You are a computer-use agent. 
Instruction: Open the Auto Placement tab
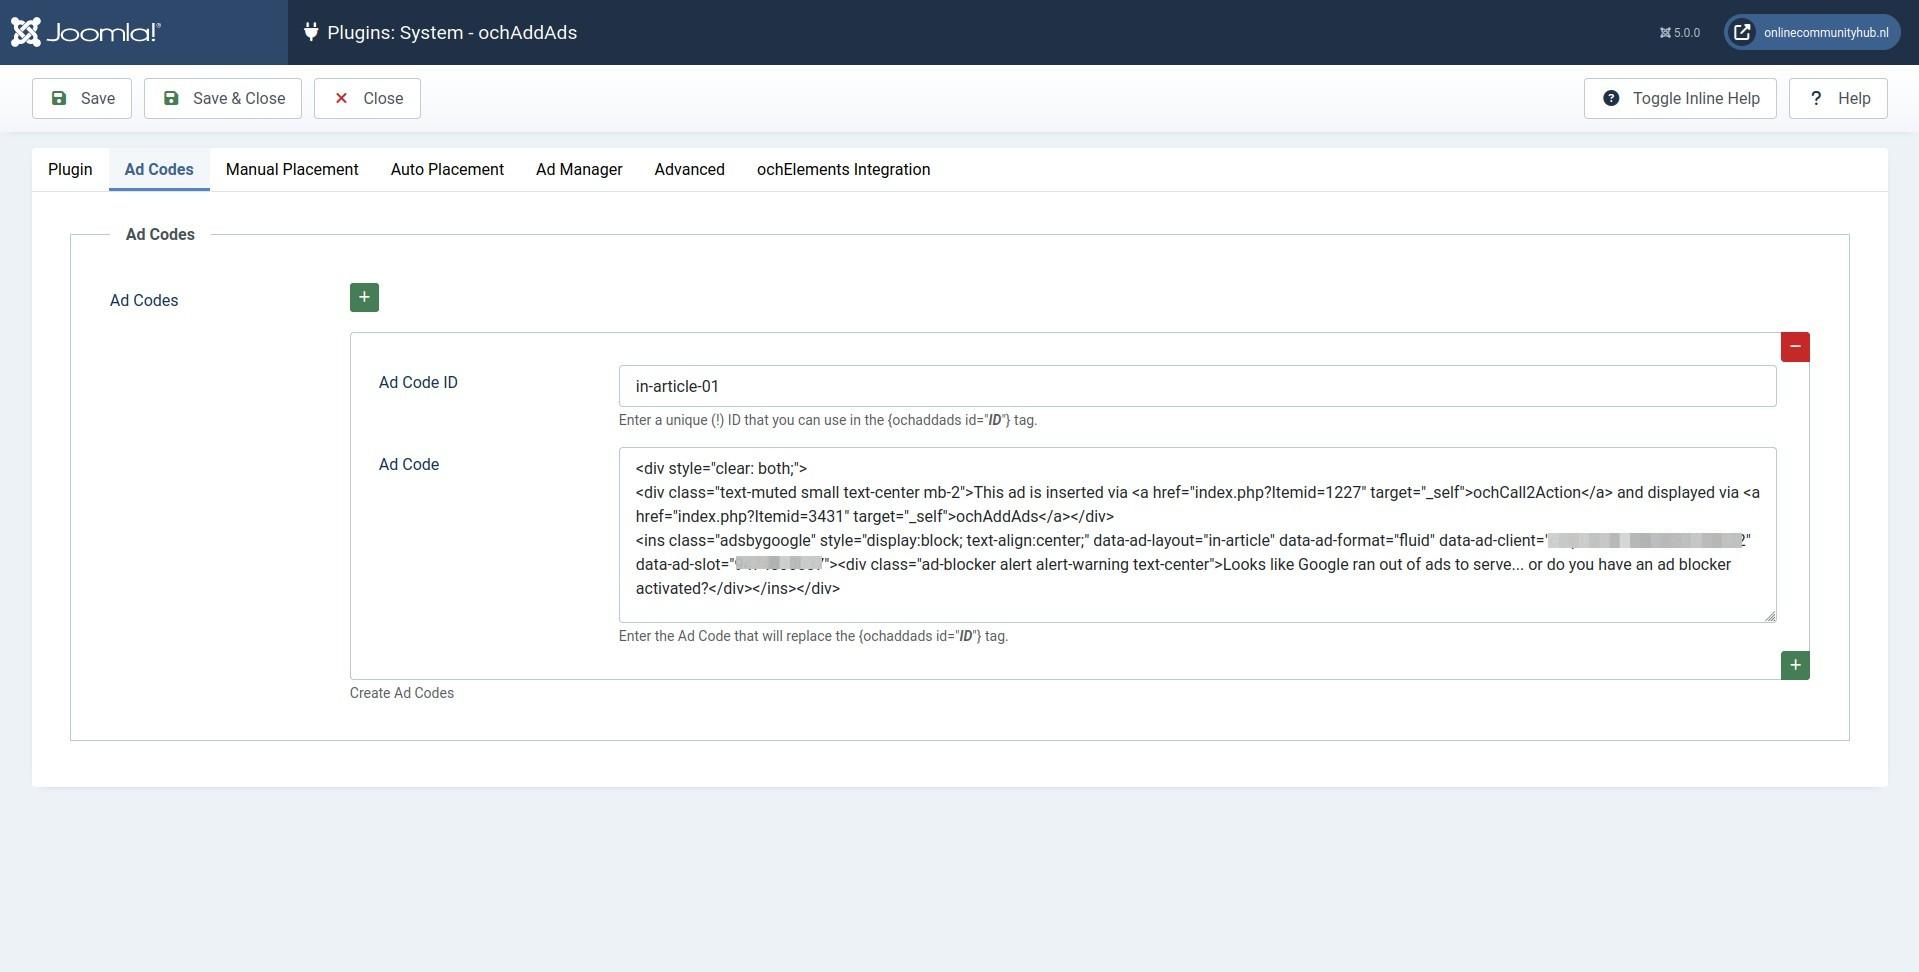pos(447,170)
